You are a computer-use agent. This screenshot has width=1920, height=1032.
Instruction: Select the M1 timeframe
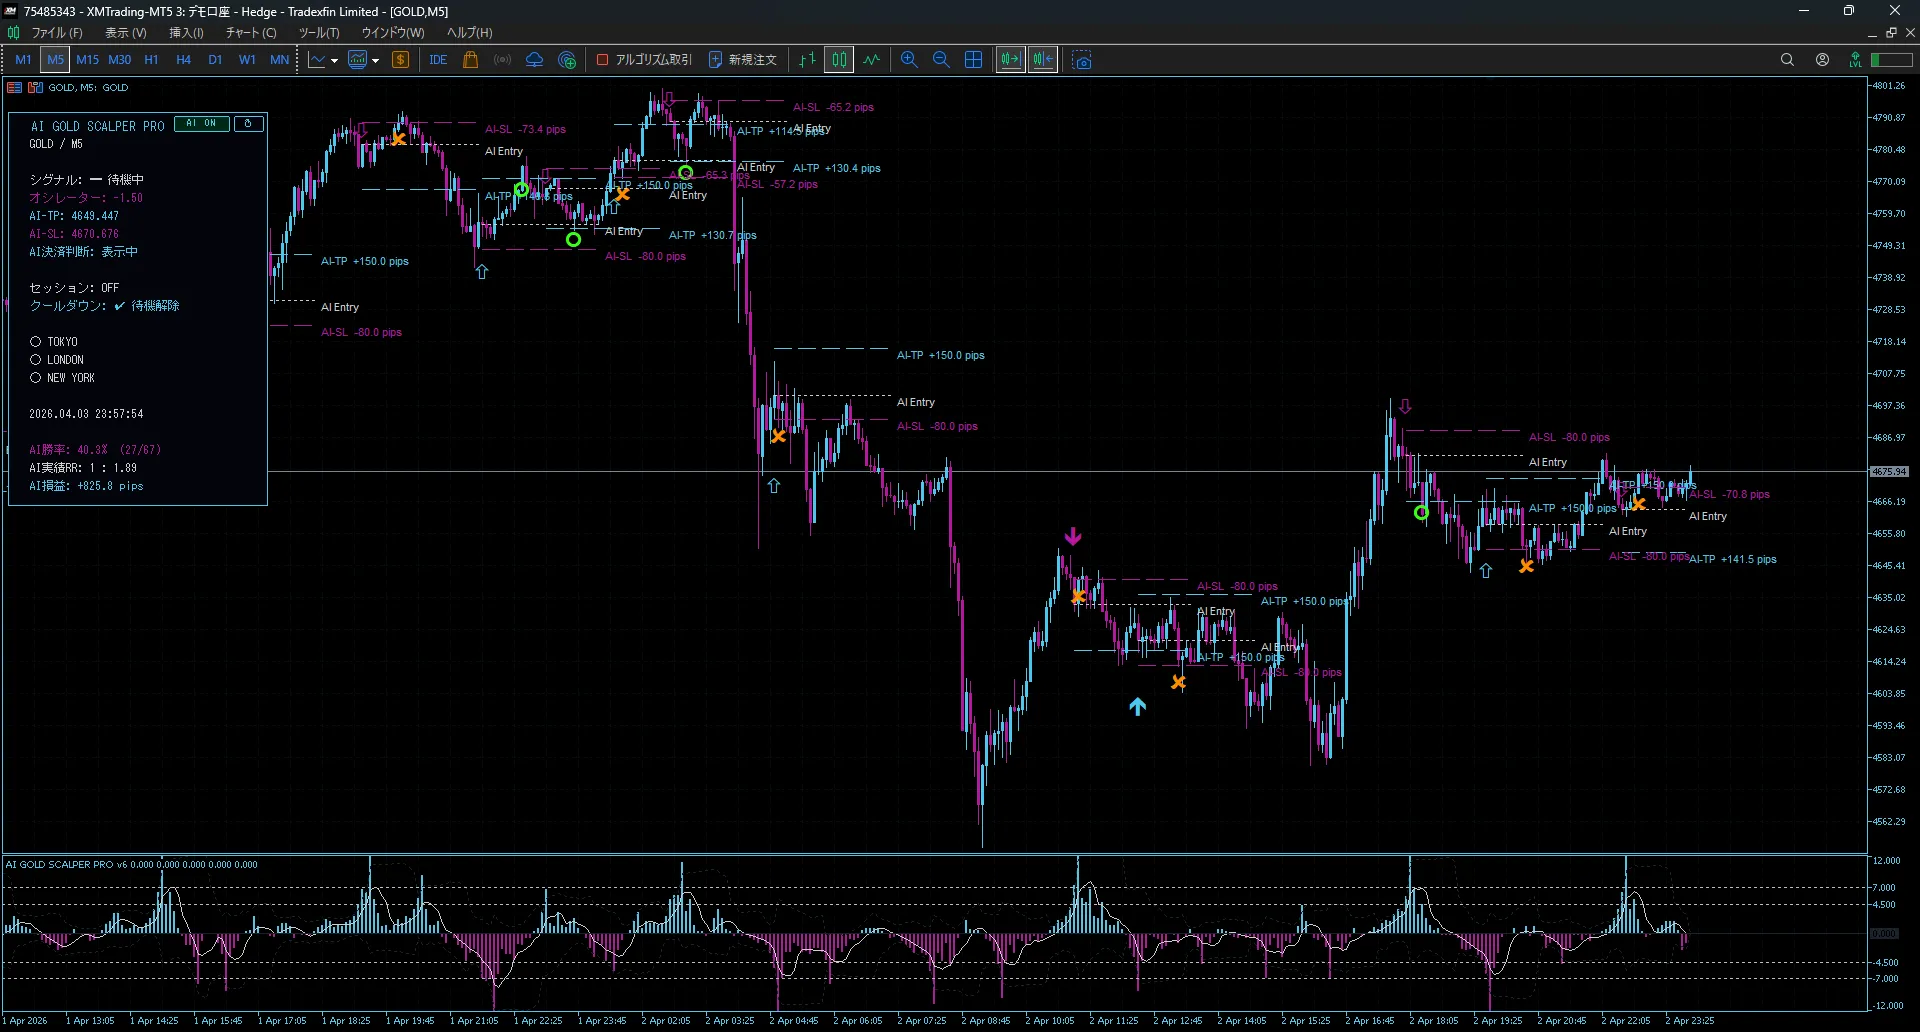[x=23, y=60]
